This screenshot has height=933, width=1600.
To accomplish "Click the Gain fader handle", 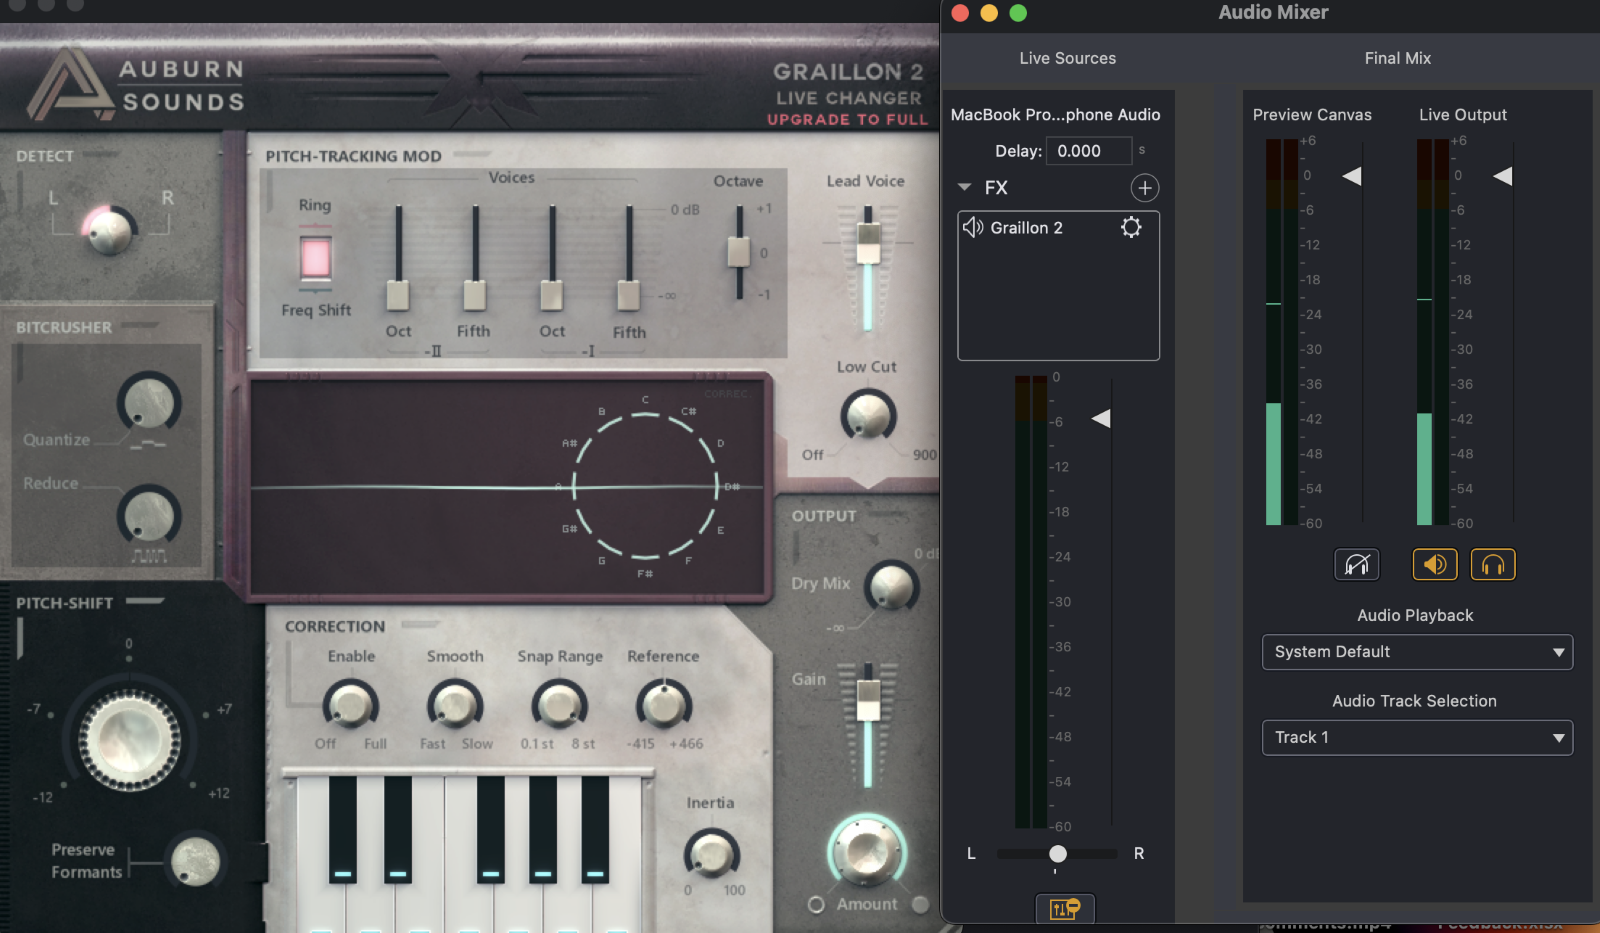I will tap(868, 699).
